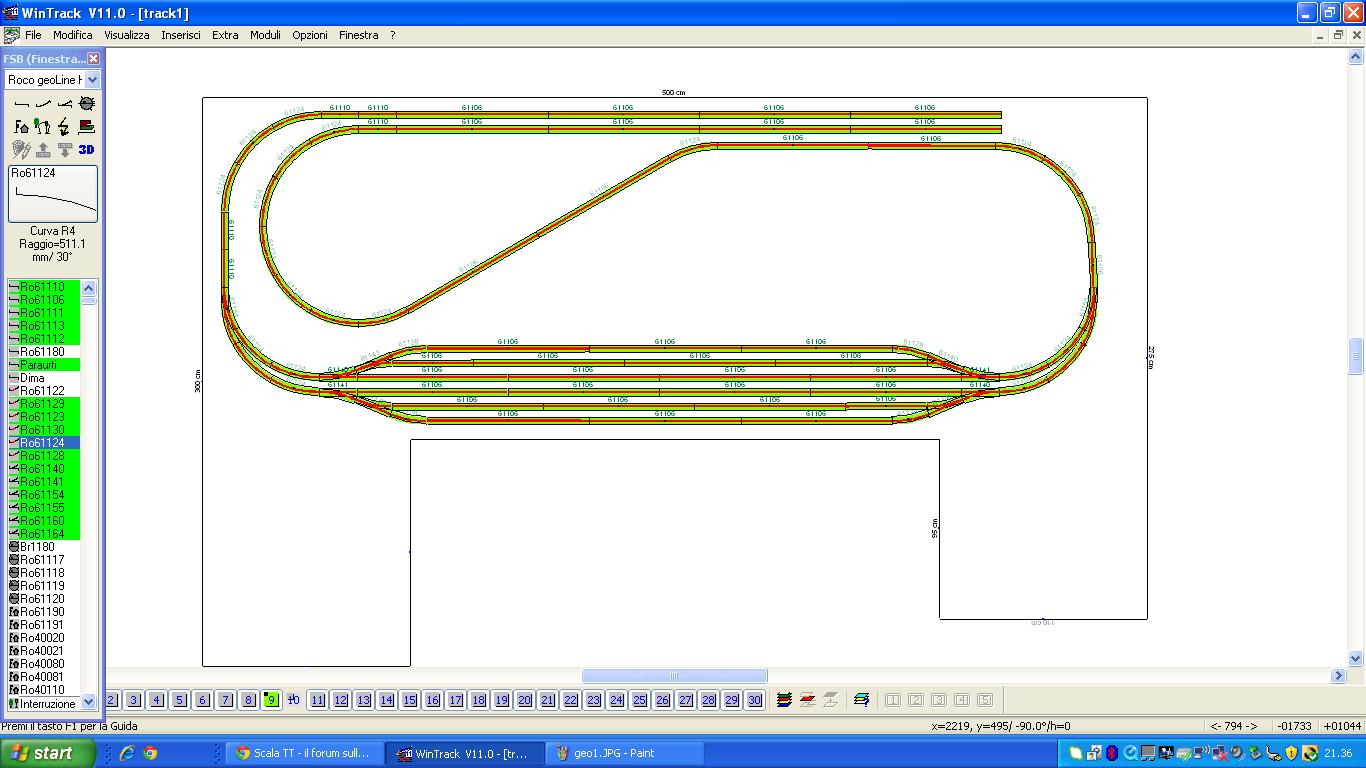
Task: Open the buildings icon with house
Action: pyautogui.click(x=21, y=126)
